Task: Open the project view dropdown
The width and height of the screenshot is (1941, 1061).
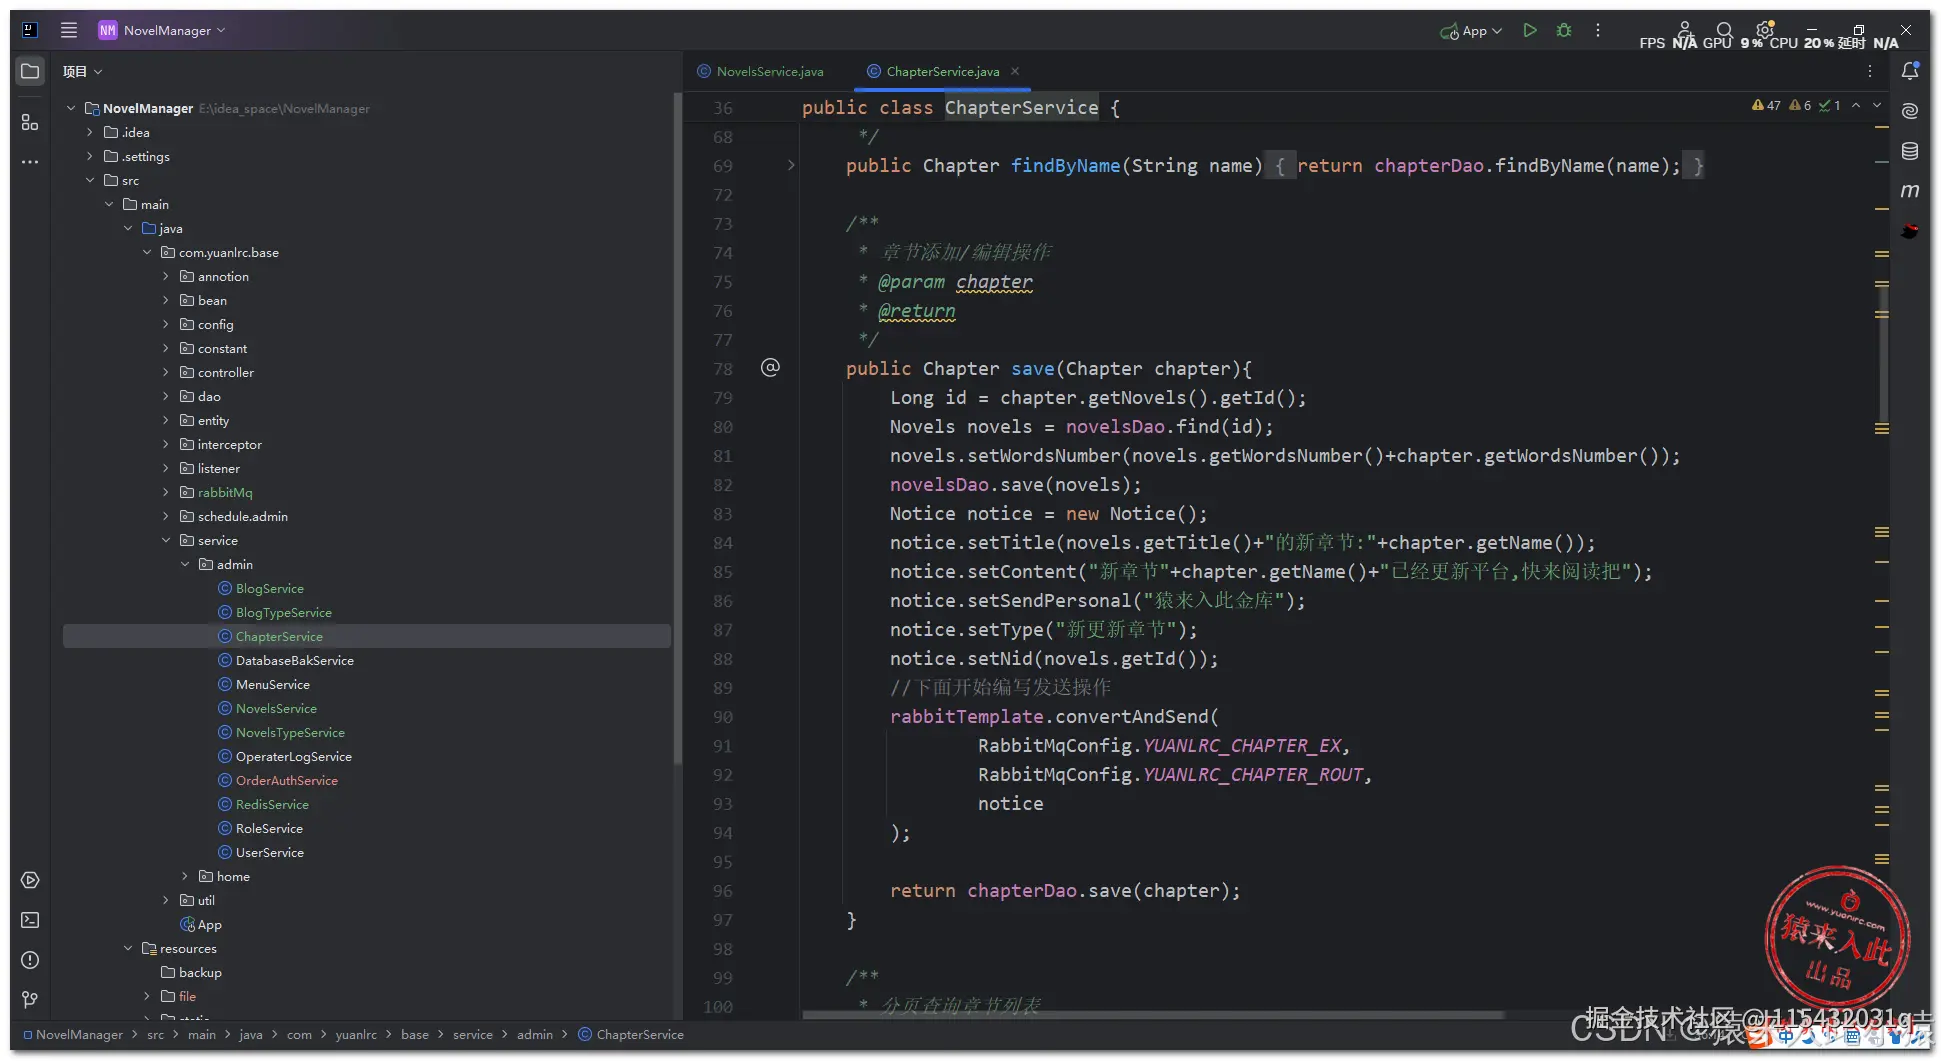Action: (x=83, y=72)
